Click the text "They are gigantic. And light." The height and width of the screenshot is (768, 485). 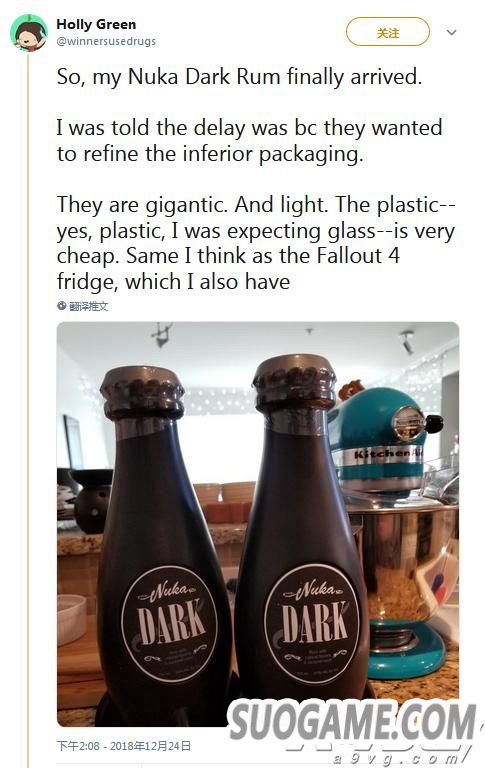(193, 205)
